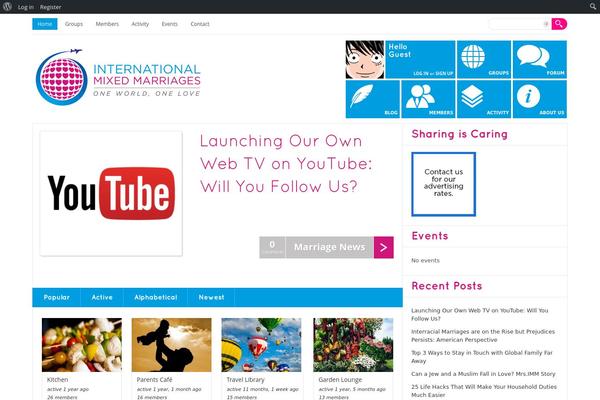Click the Marriage News category button
Screen dimensions: 600x400
point(329,247)
